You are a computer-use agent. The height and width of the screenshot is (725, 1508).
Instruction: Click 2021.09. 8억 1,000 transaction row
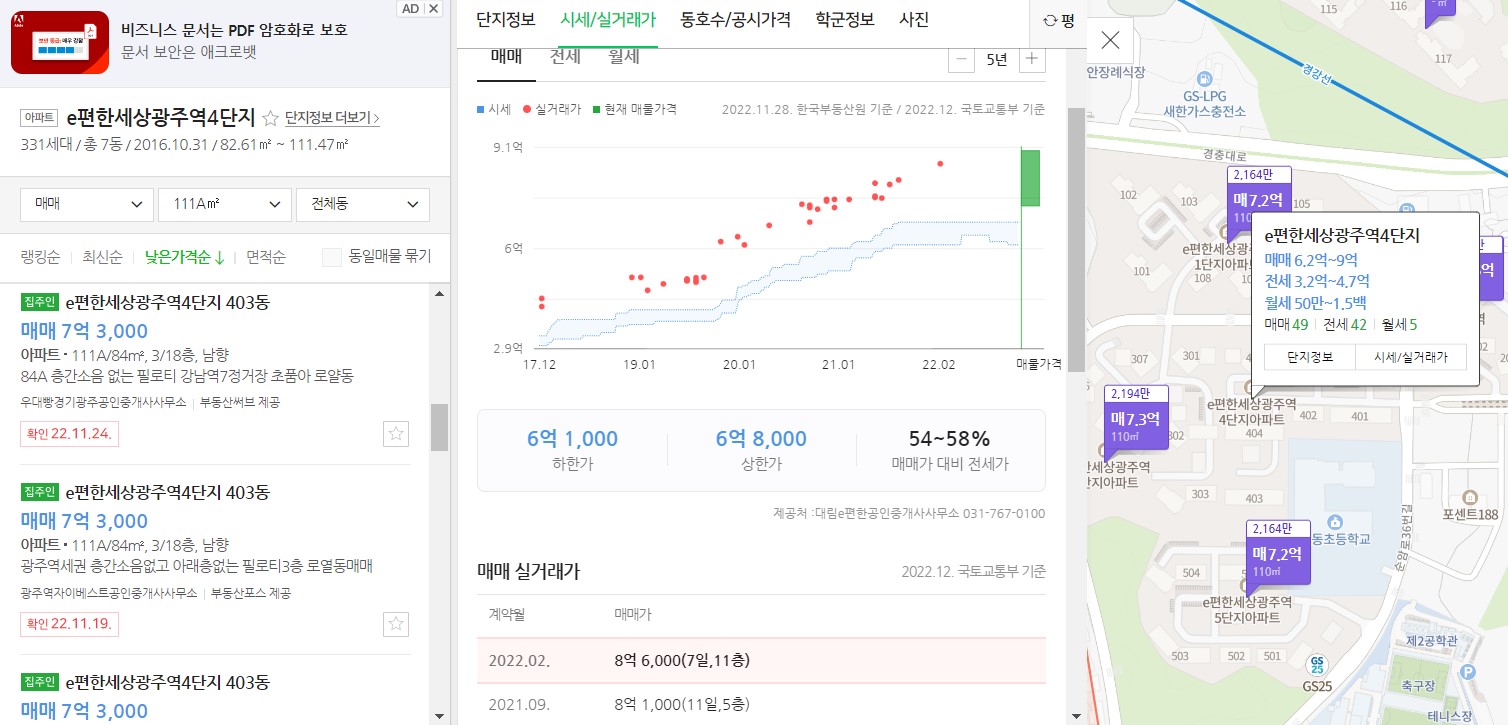(x=762, y=704)
